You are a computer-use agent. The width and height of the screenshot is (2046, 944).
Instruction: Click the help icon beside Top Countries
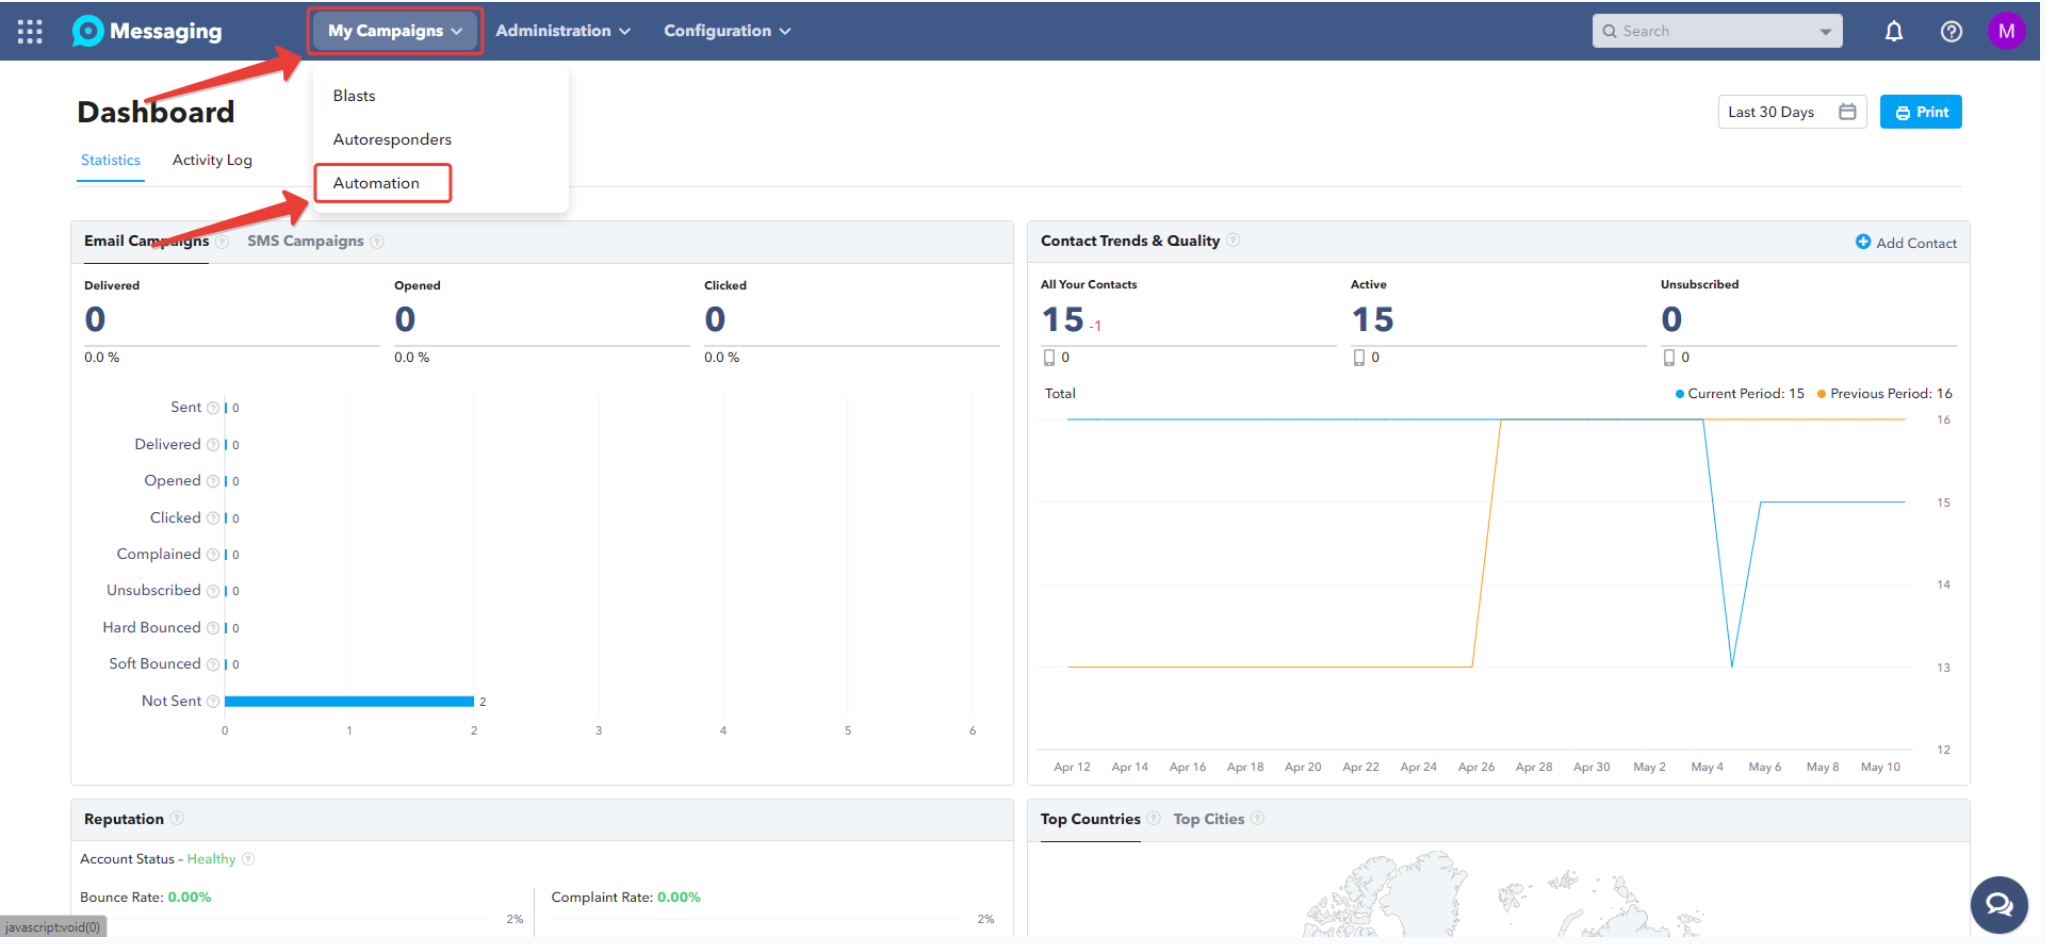coord(1153,818)
